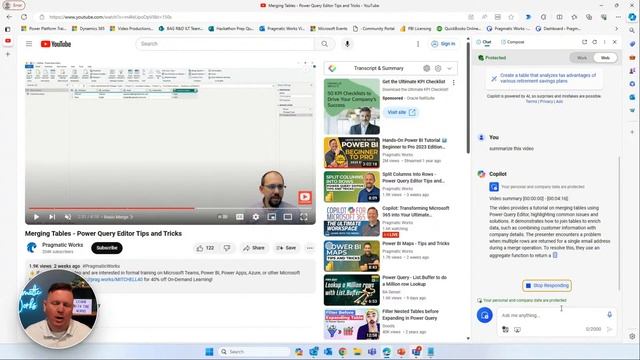Show more bookmarks chevron
640x360 pixels.
coord(616,29)
